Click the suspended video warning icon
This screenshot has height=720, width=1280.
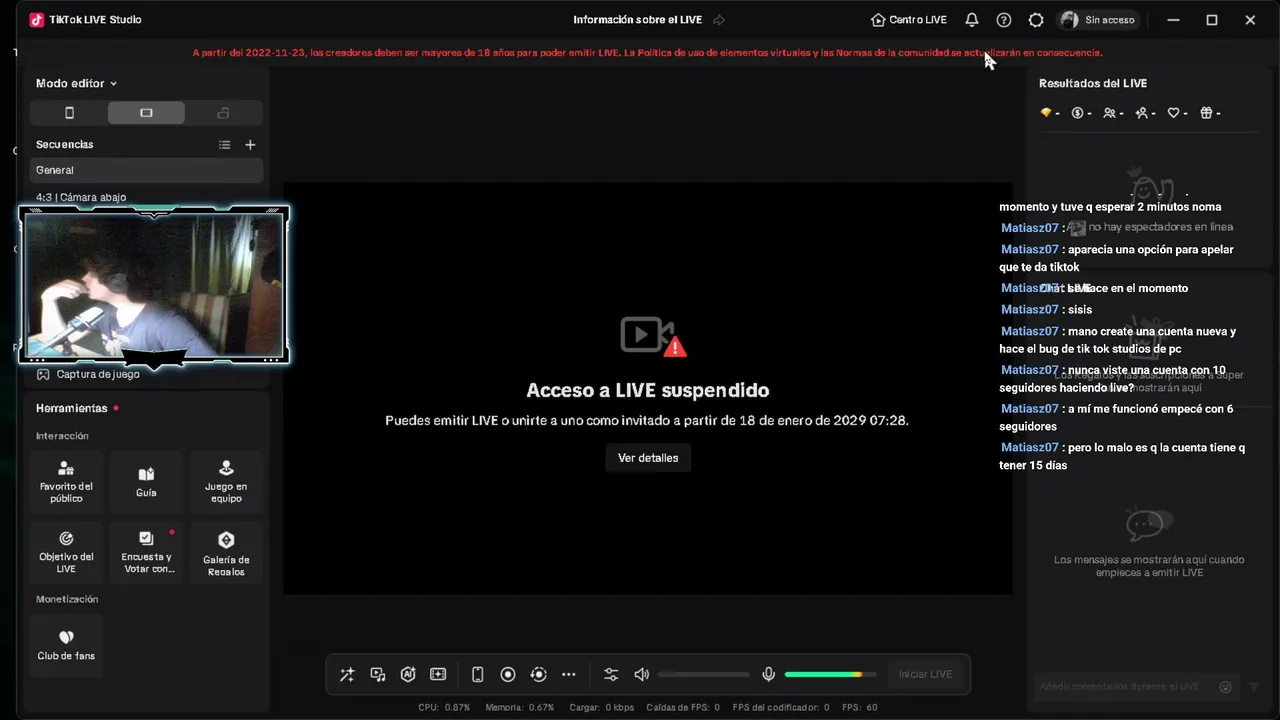(653, 337)
